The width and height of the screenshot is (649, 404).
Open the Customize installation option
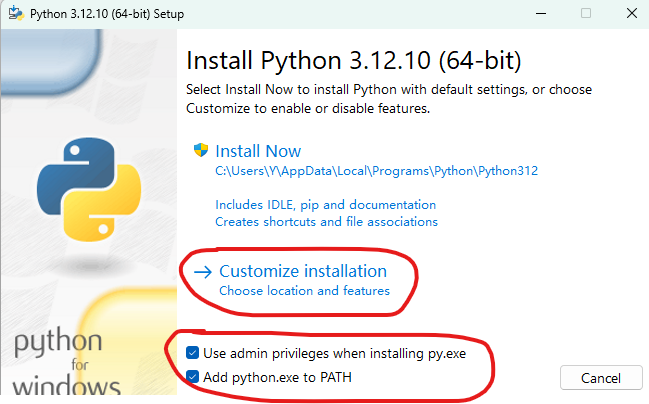(x=302, y=271)
